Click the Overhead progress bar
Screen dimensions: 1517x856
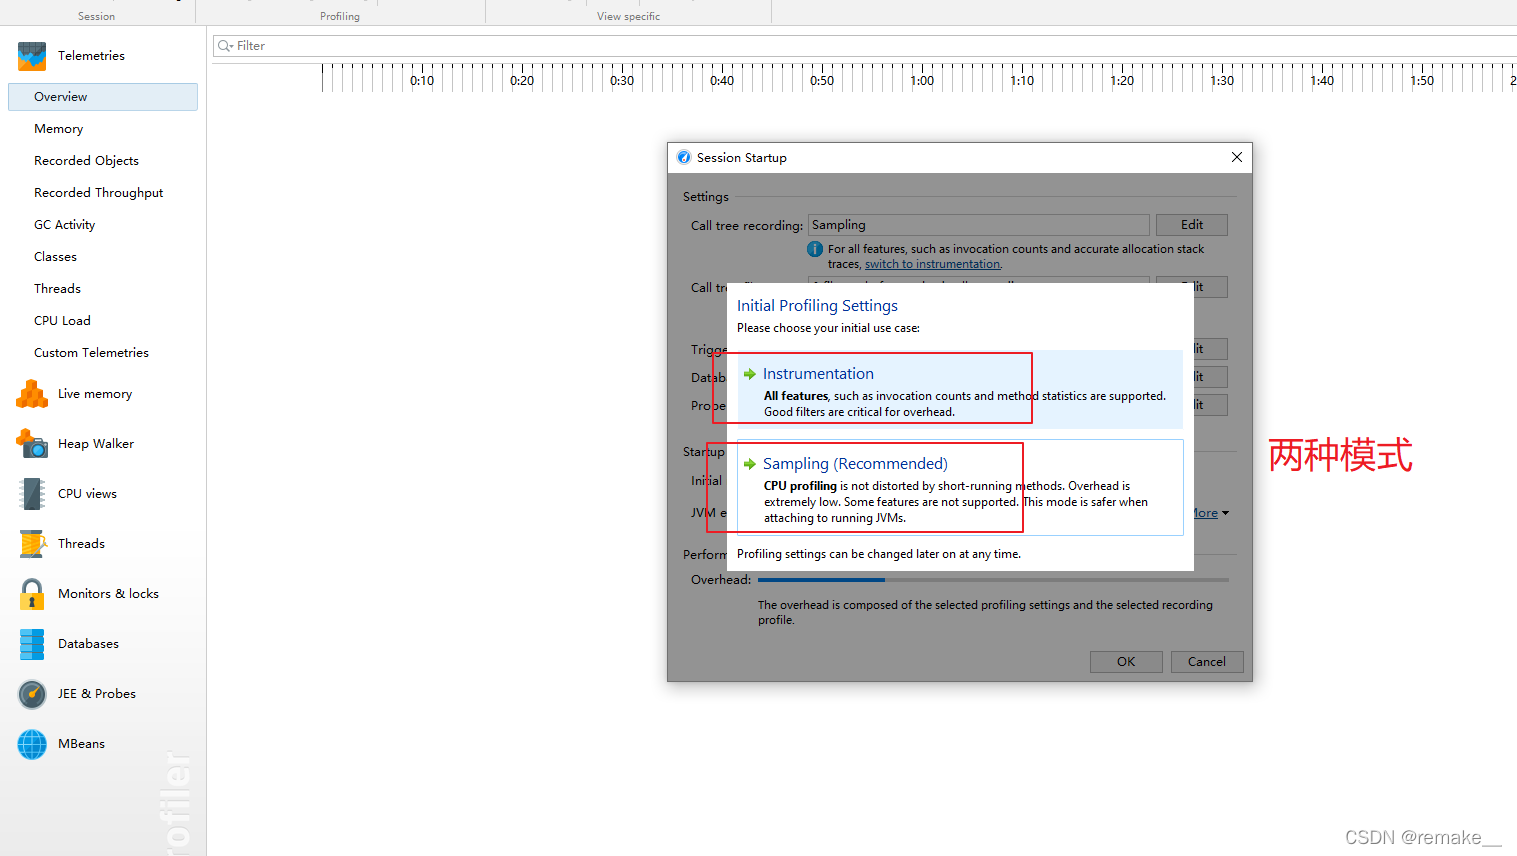(993, 580)
